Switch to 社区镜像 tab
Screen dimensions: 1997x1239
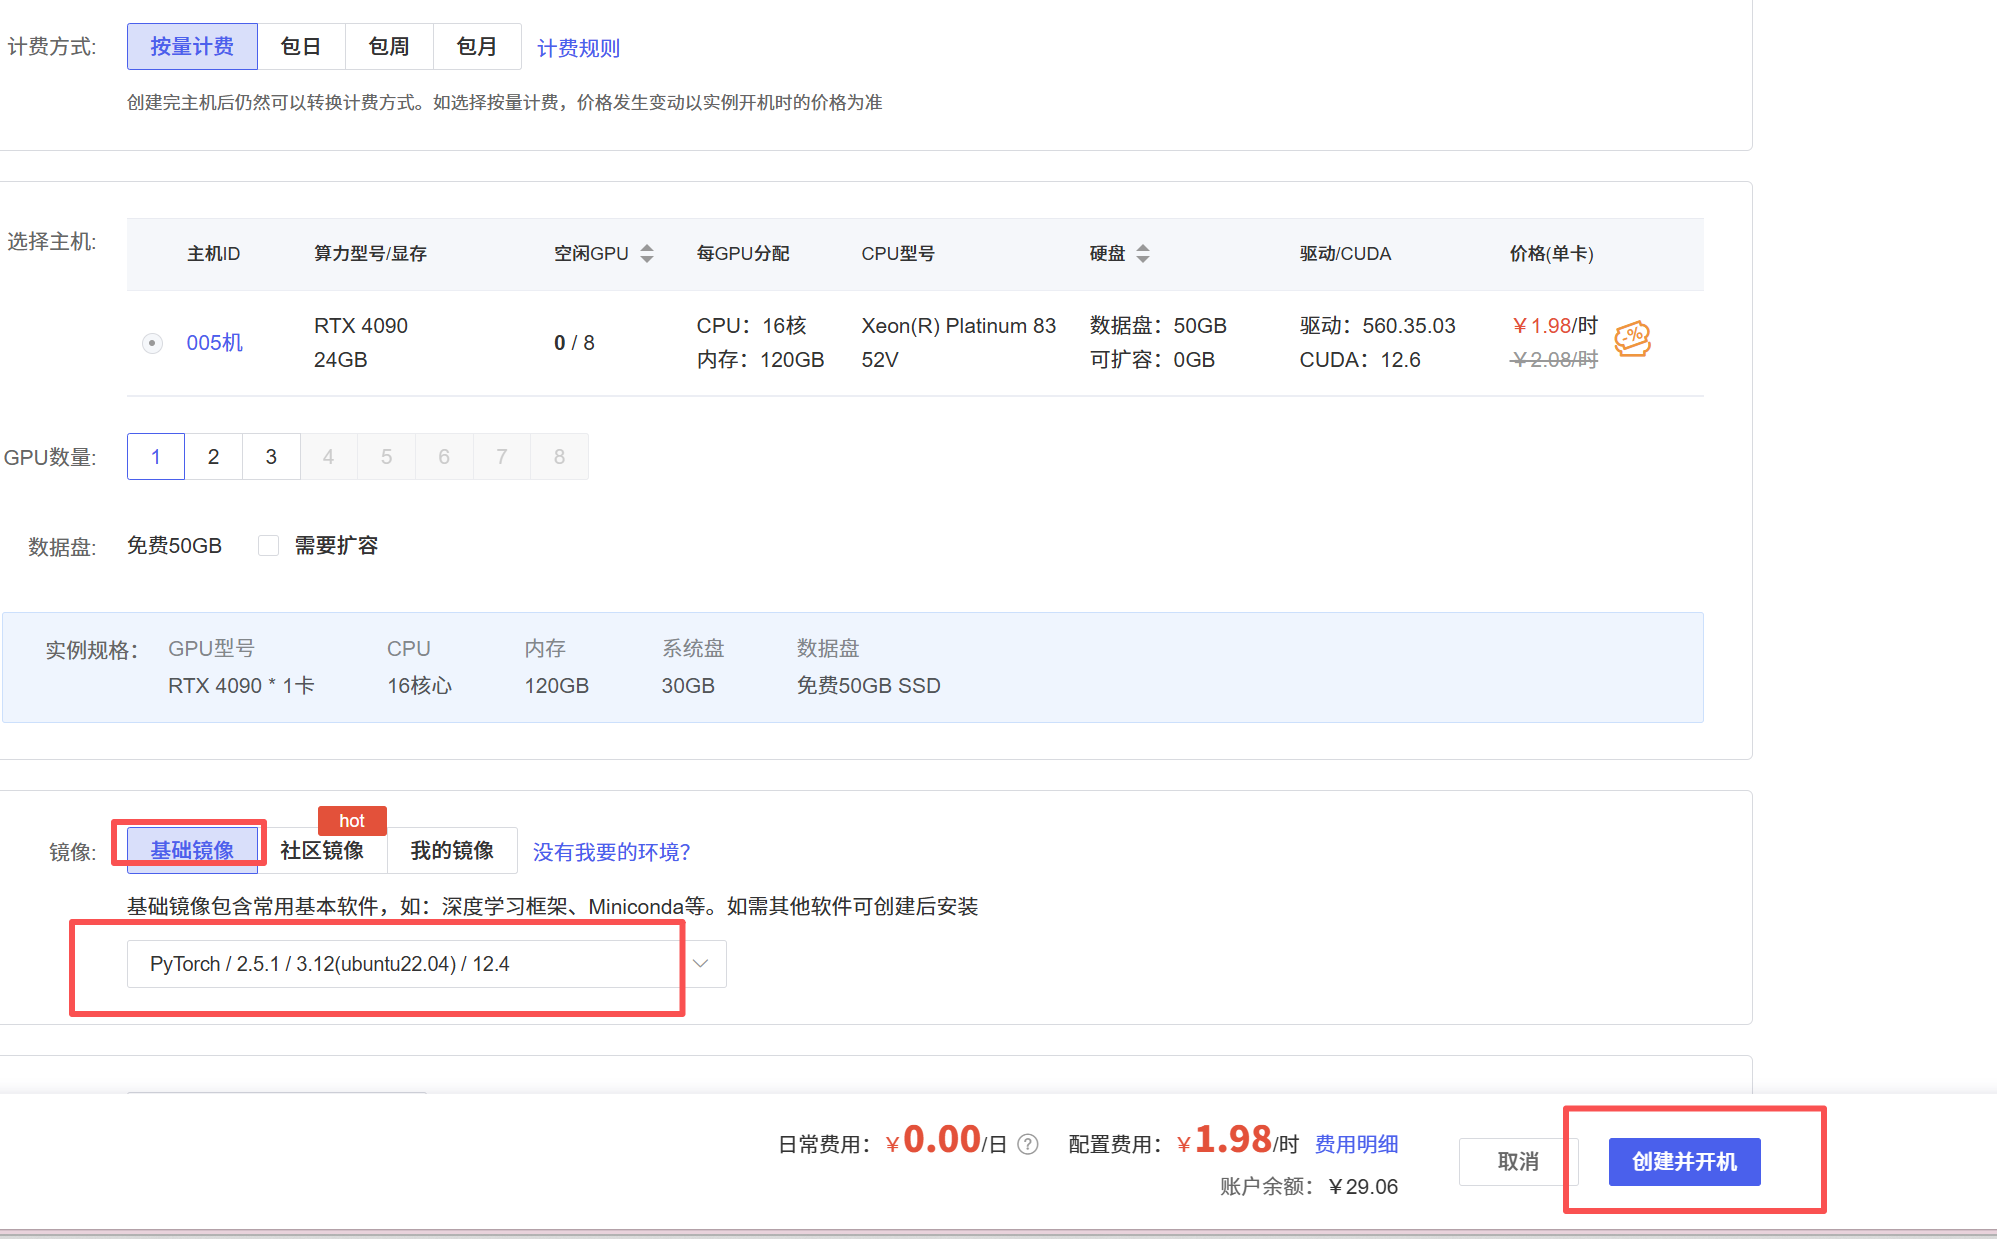point(322,851)
